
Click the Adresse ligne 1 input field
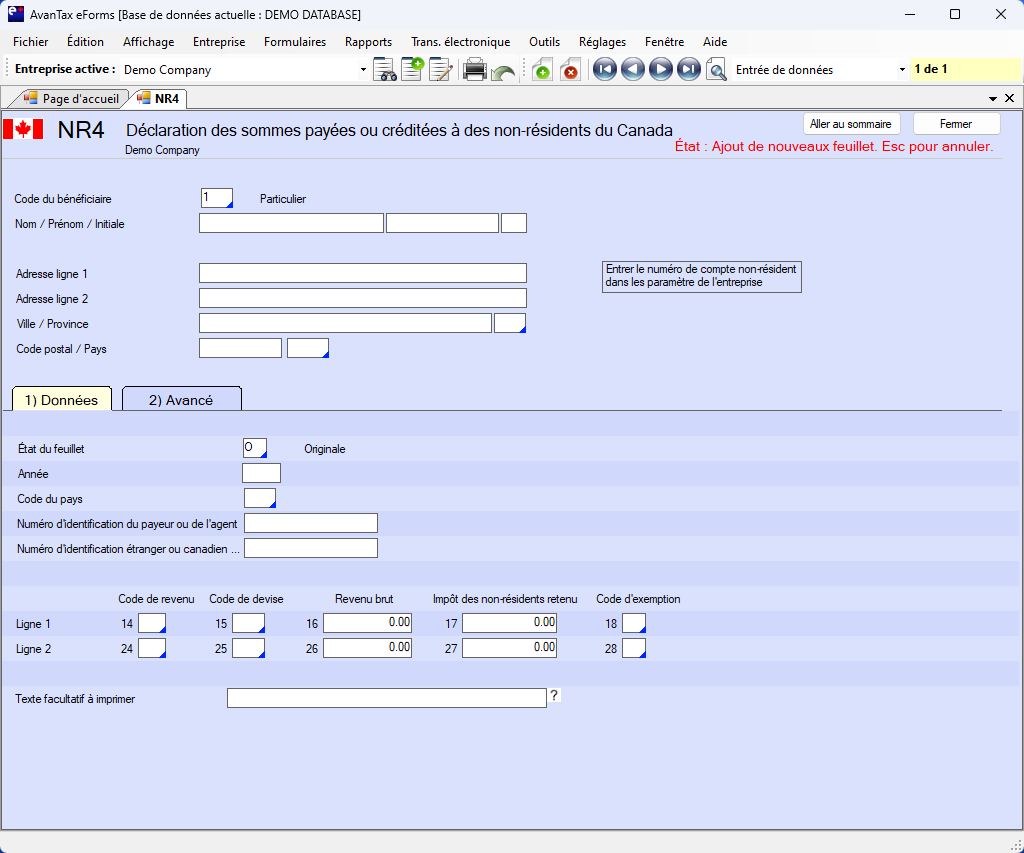tap(362, 274)
